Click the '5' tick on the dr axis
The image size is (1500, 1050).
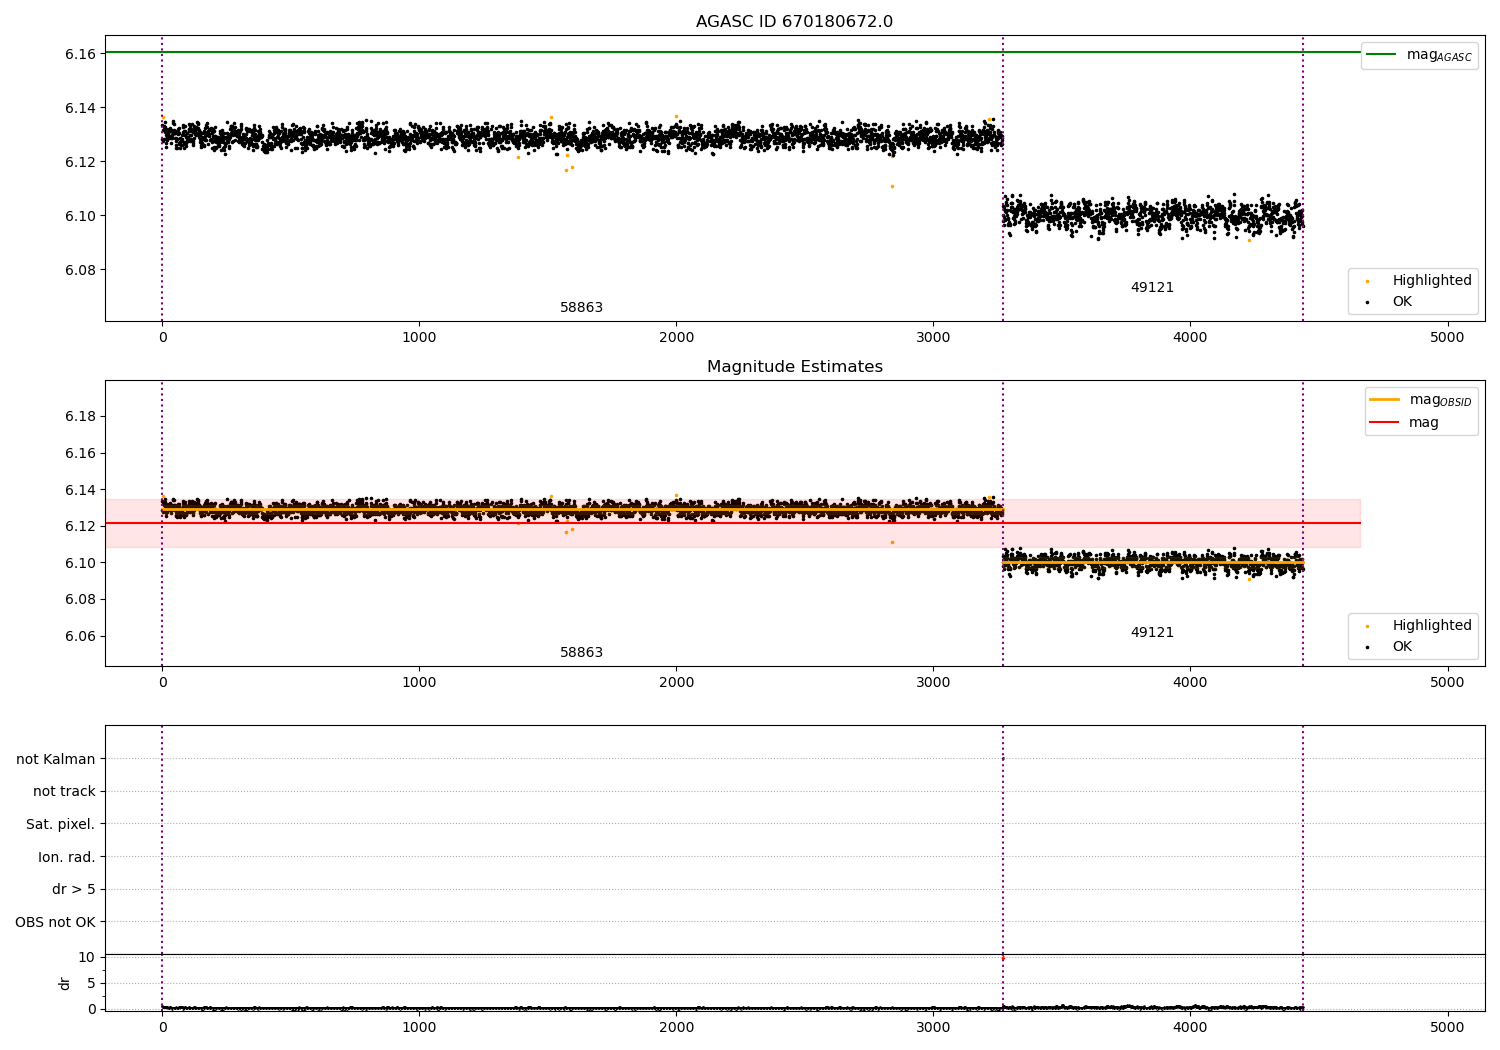[91, 983]
